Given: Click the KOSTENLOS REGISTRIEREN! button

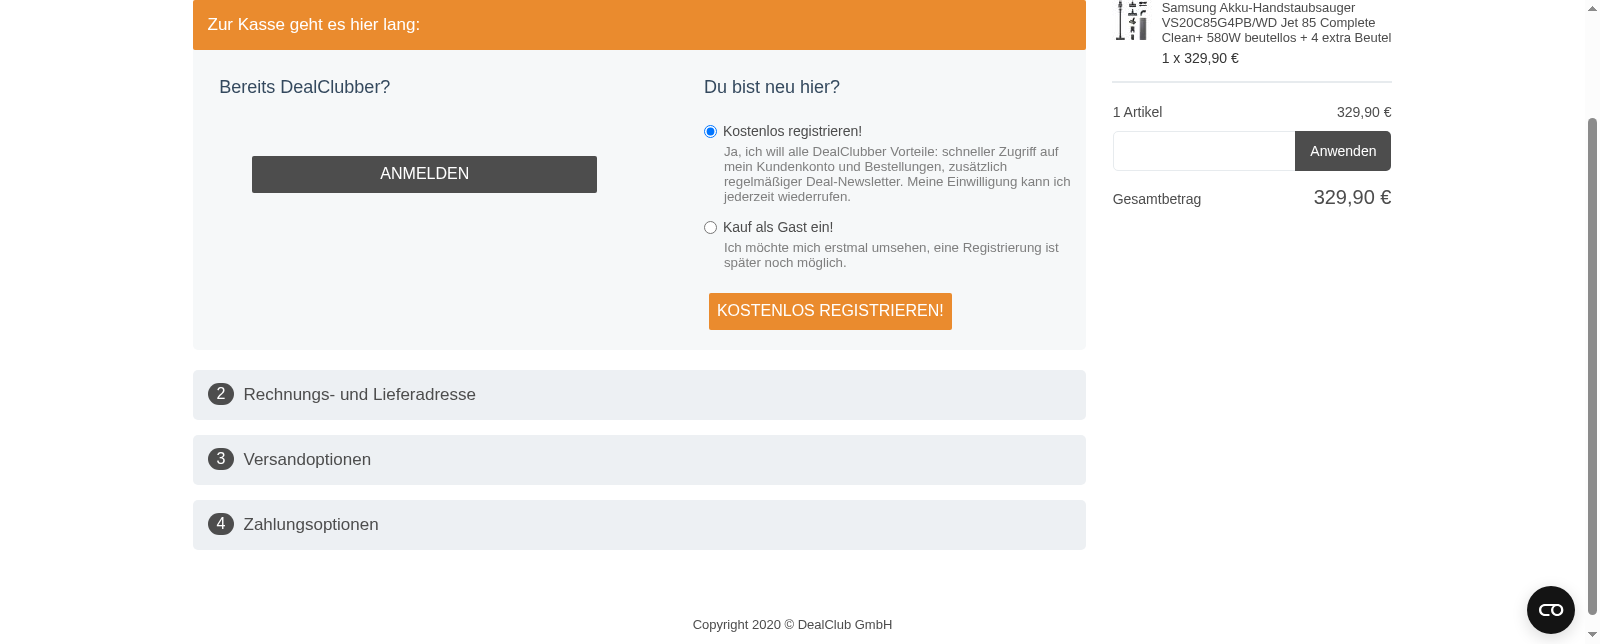Looking at the screenshot, I should [830, 311].
